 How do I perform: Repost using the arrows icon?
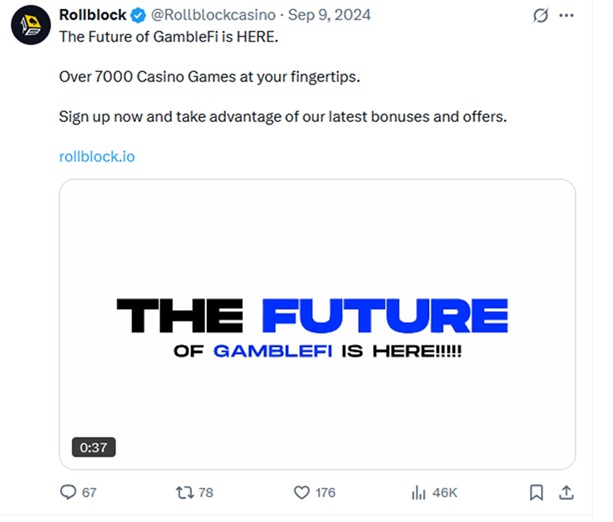(184, 492)
